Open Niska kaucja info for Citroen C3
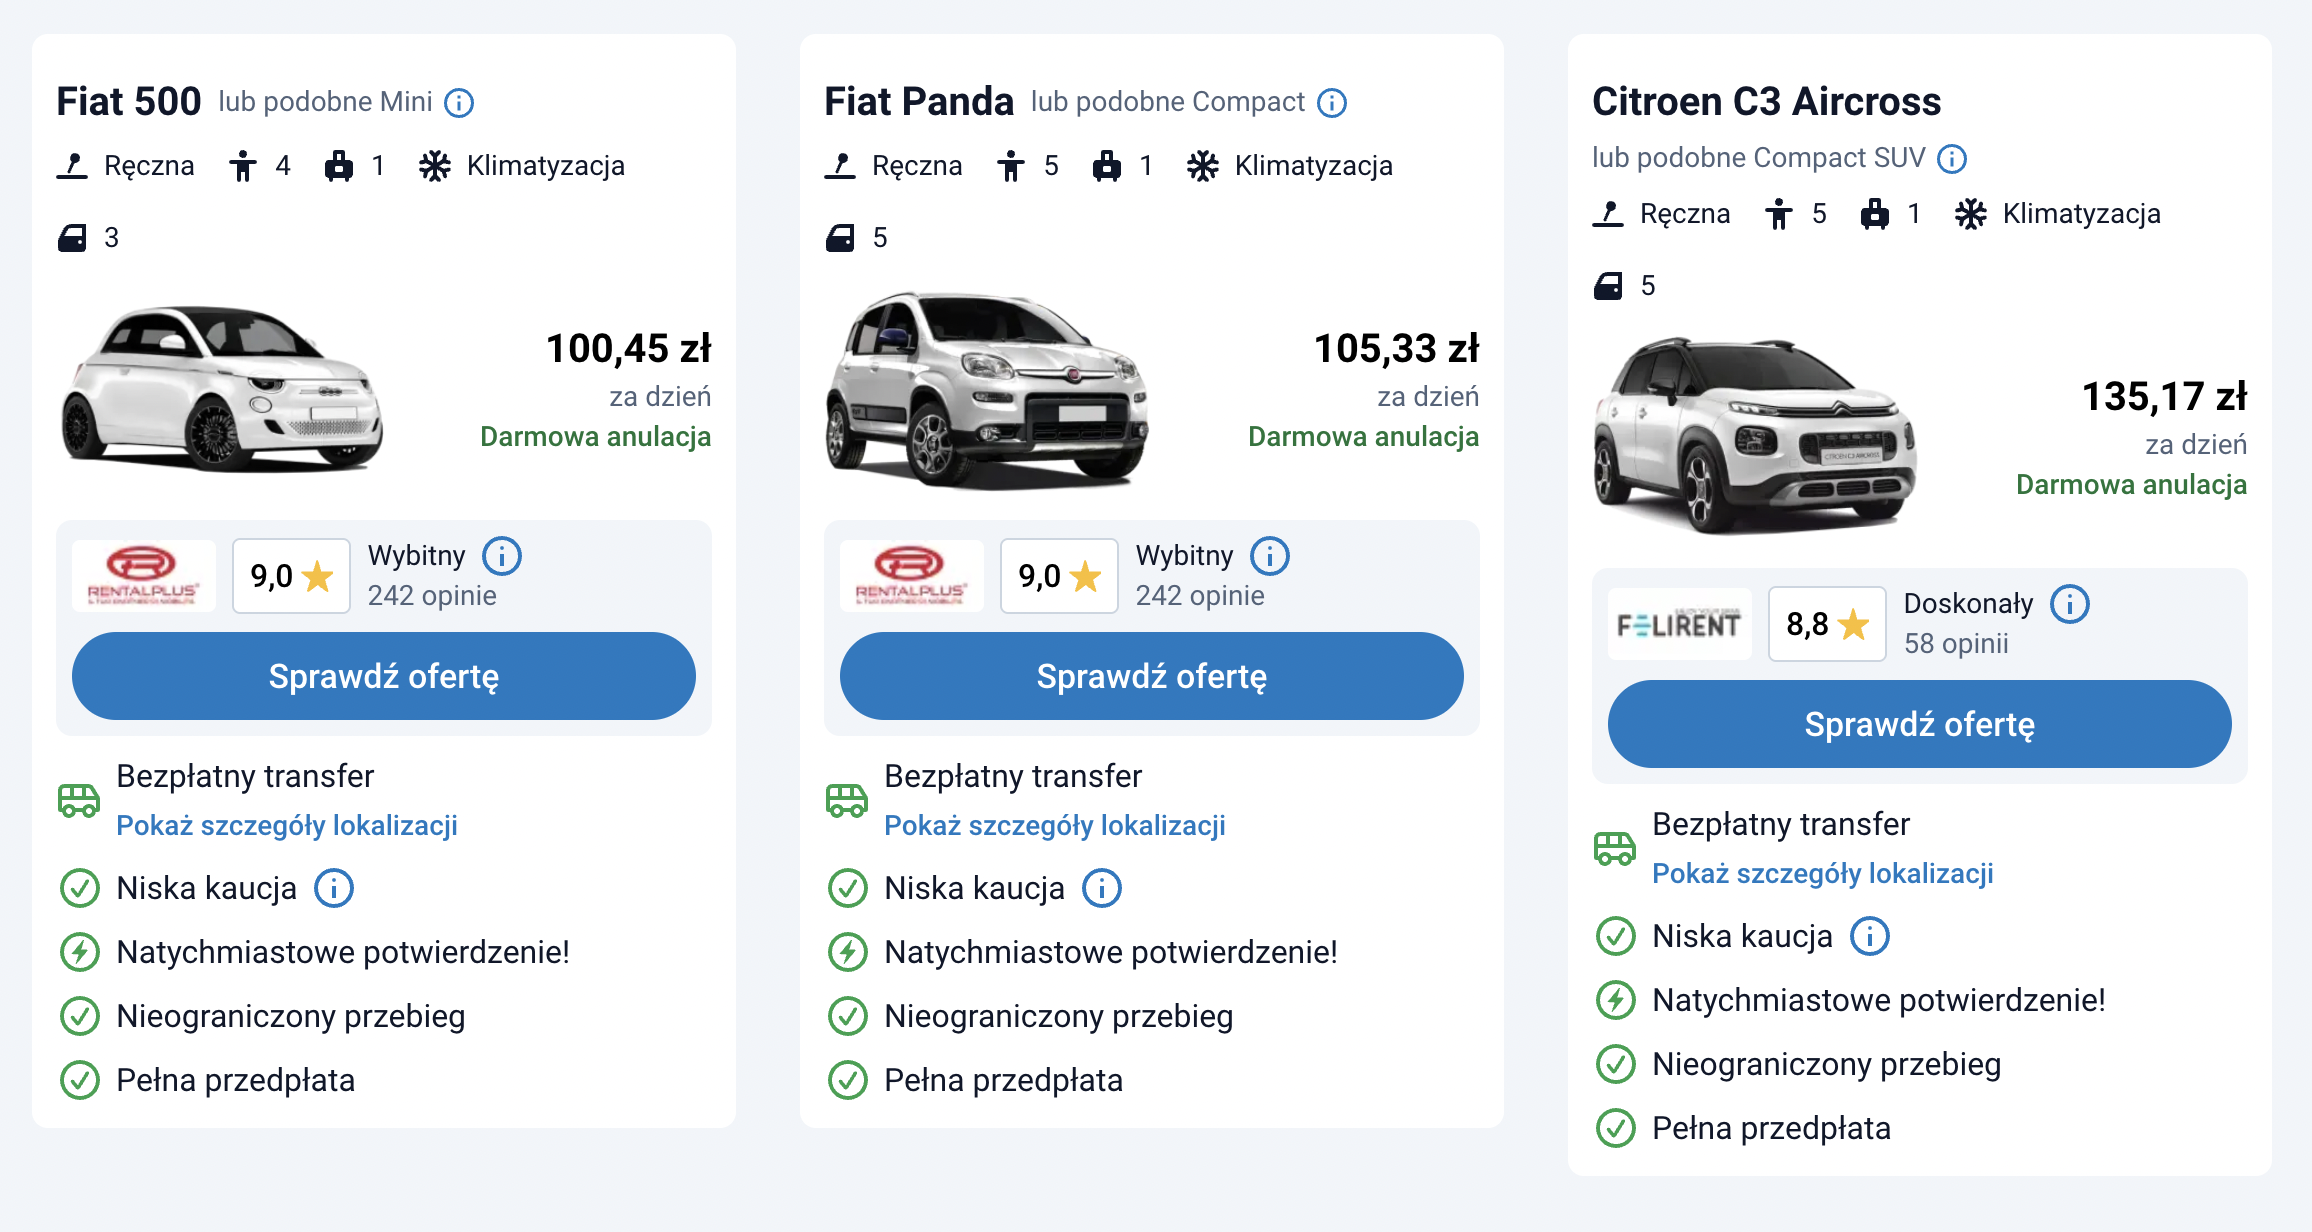The width and height of the screenshot is (2312, 1232). click(x=1870, y=936)
